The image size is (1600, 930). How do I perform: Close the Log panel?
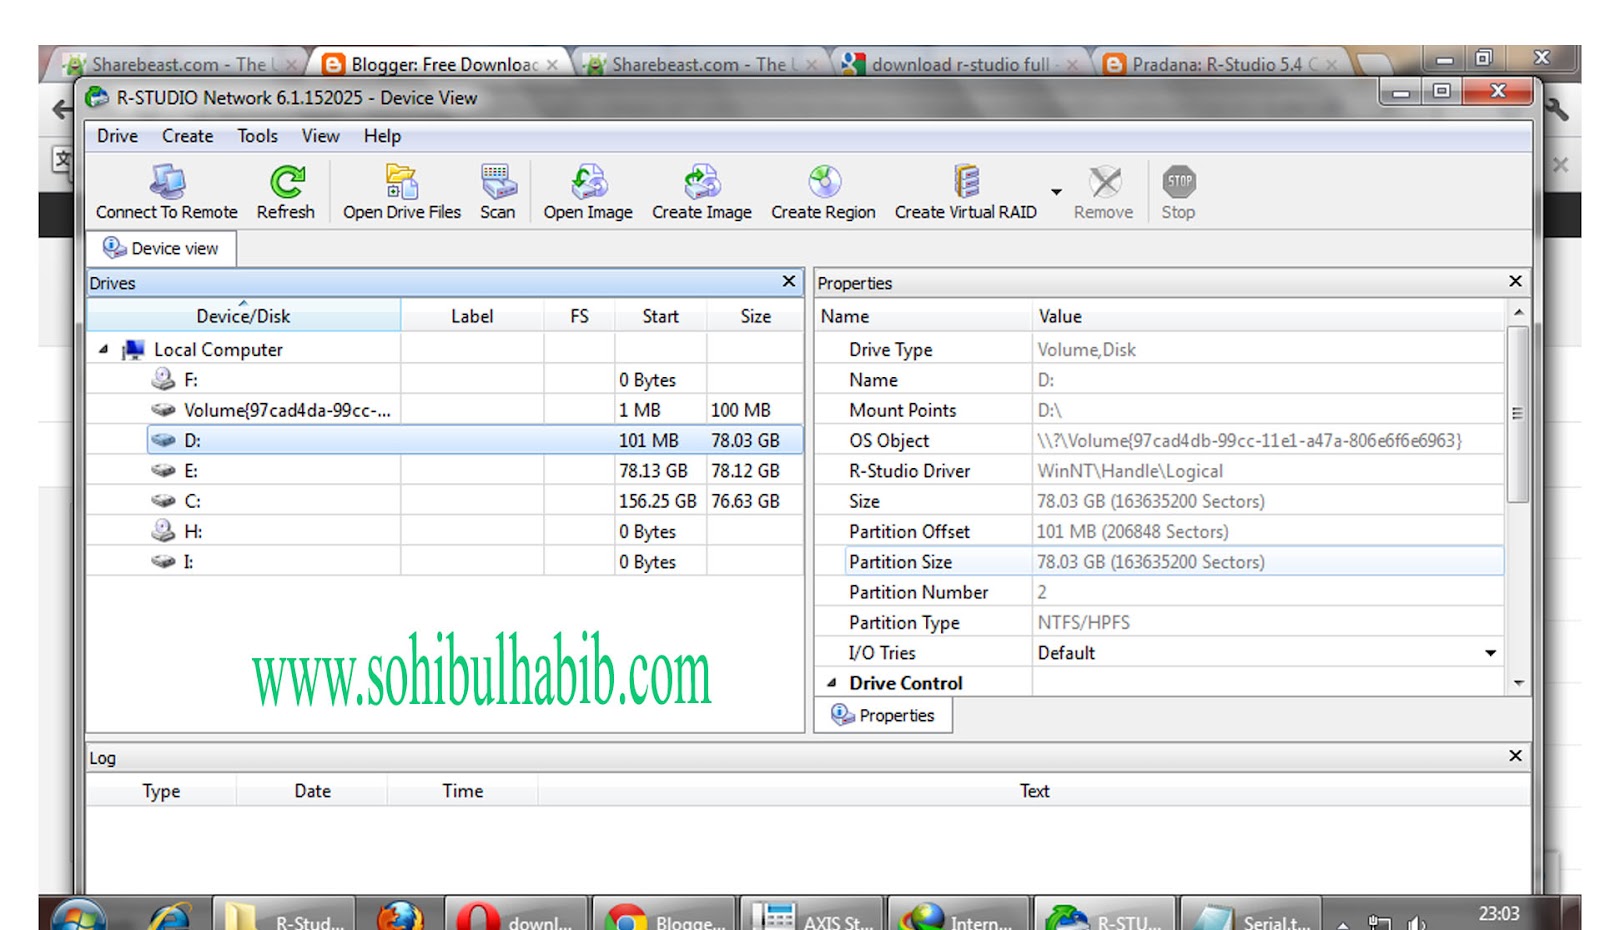(1515, 756)
